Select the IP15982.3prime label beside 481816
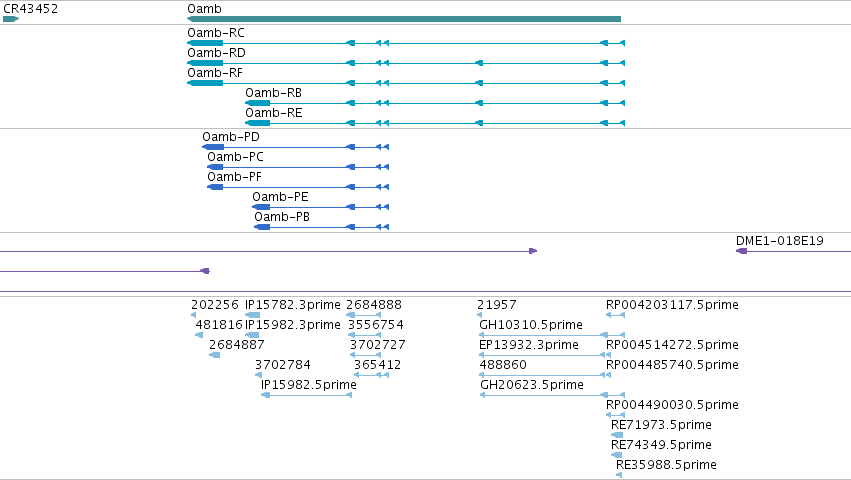The image size is (851, 480). tap(293, 325)
